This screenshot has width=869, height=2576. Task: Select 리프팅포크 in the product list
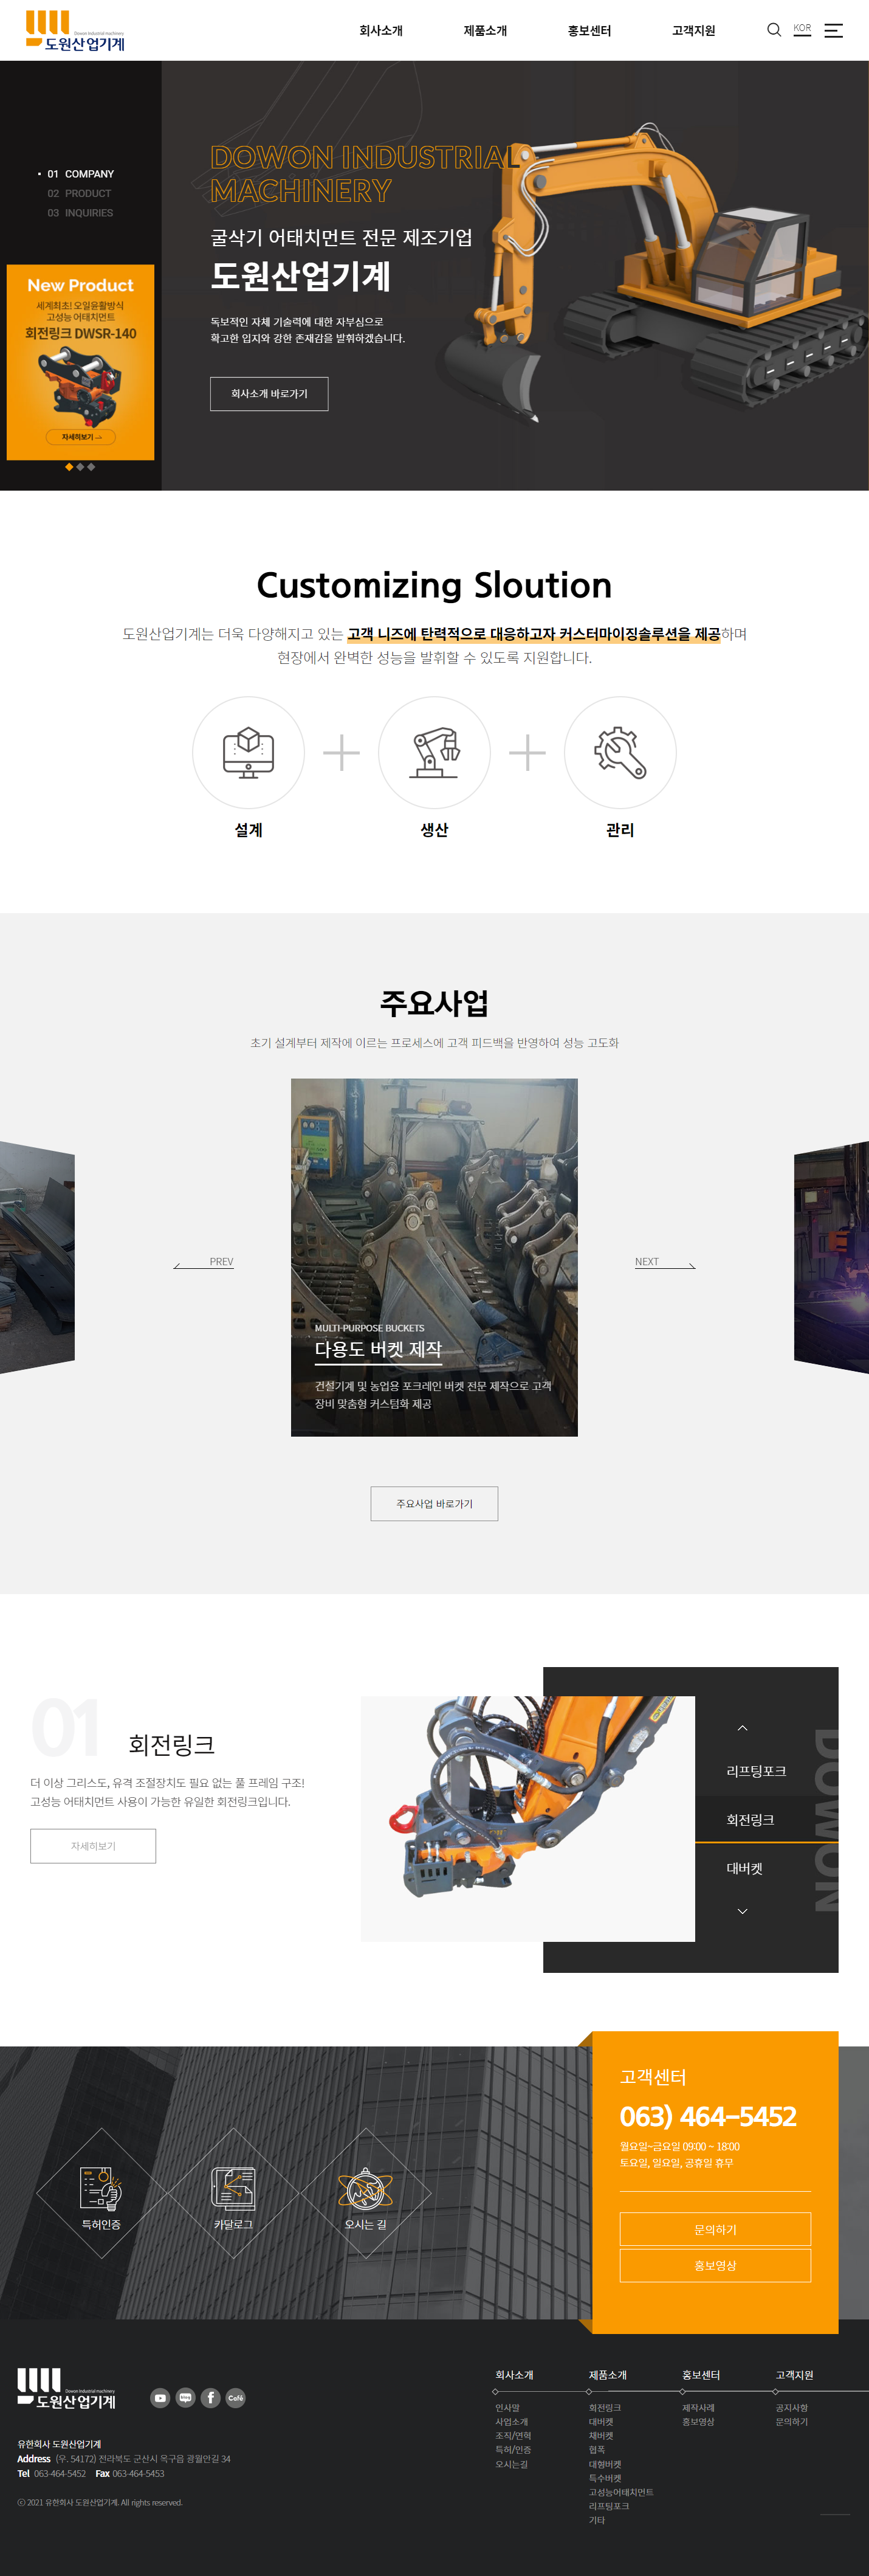[756, 1771]
